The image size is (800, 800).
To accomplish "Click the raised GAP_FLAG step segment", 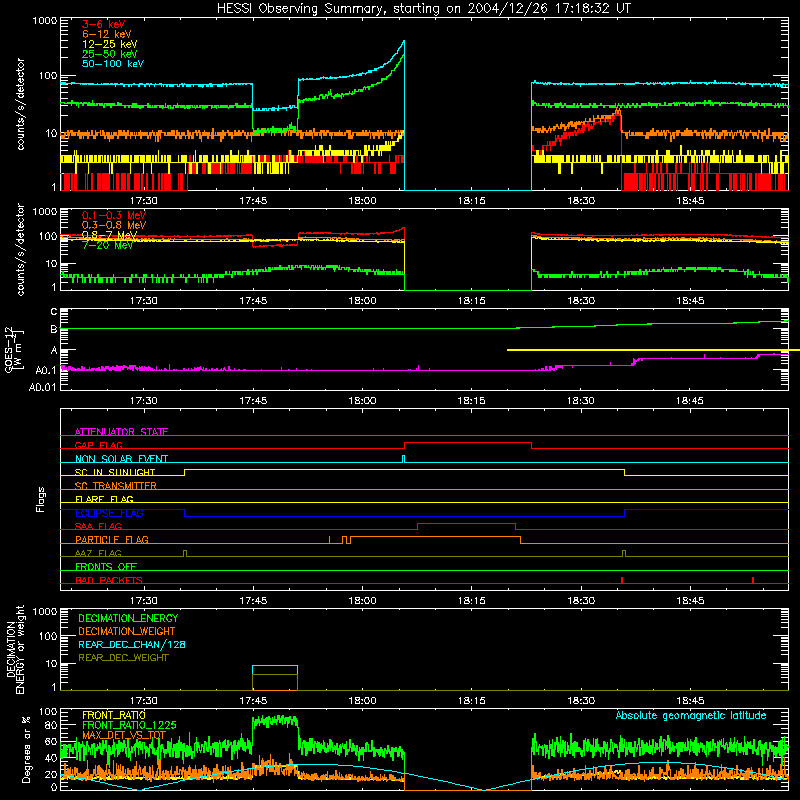I will coord(468,442).
